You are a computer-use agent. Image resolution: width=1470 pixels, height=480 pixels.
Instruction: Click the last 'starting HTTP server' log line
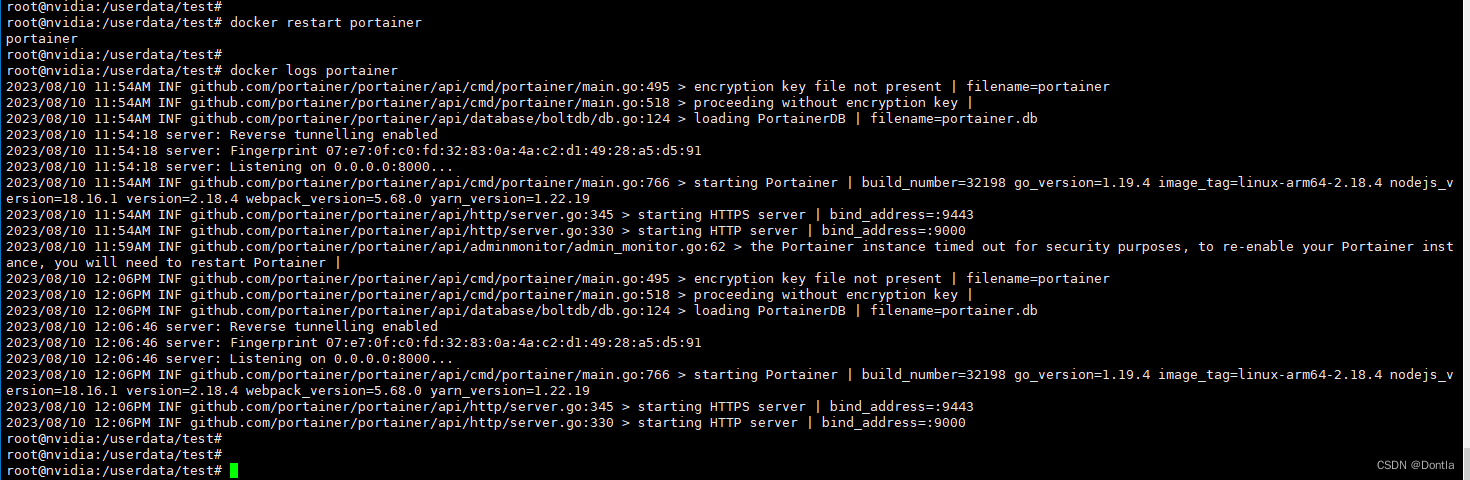[486, 423]
